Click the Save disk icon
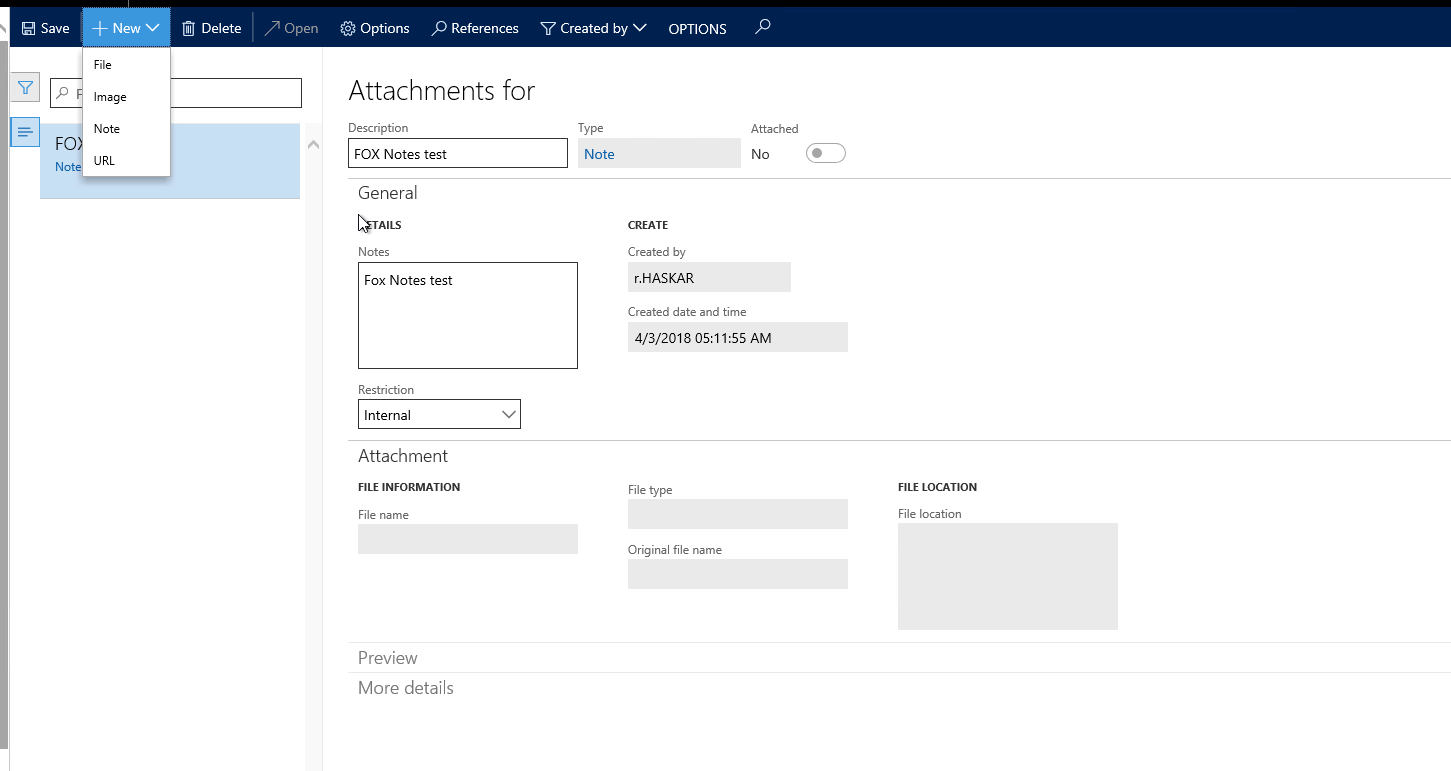 [x=28, y=29]
